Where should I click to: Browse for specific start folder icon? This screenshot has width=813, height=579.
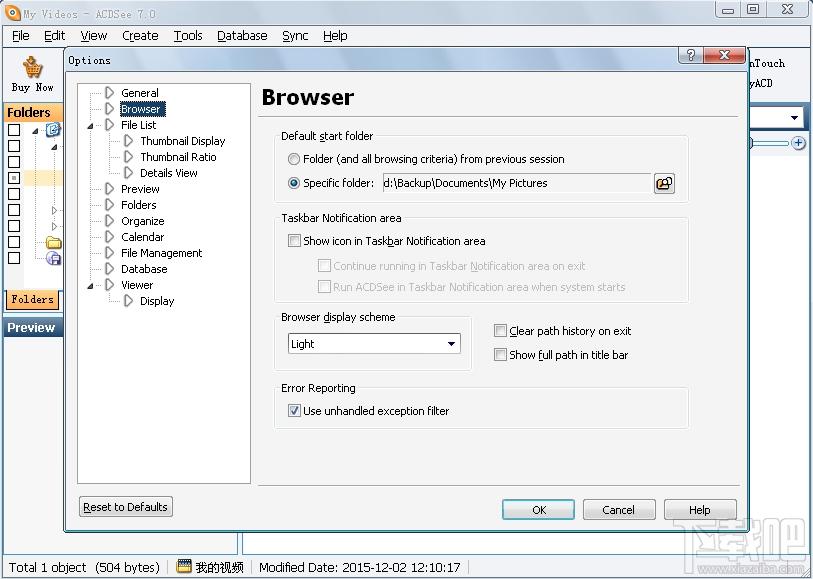[x=664, y=183]
